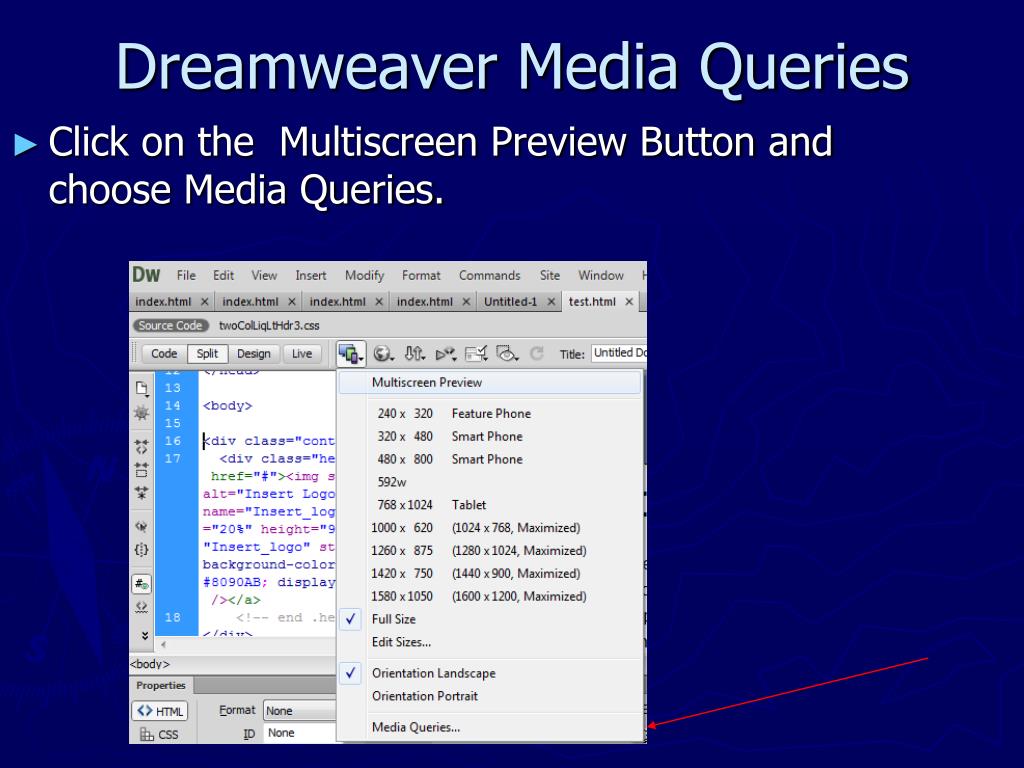Screen dimensions: 1024x768
Task: Open the Format dropdown in Properties
Action: [300, 711]
